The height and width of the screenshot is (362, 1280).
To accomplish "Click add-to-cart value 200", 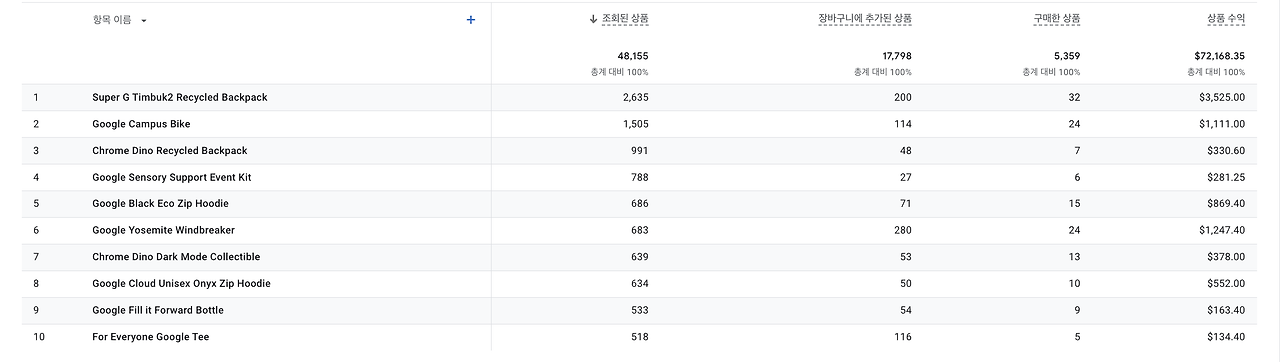I will point(902,97).
